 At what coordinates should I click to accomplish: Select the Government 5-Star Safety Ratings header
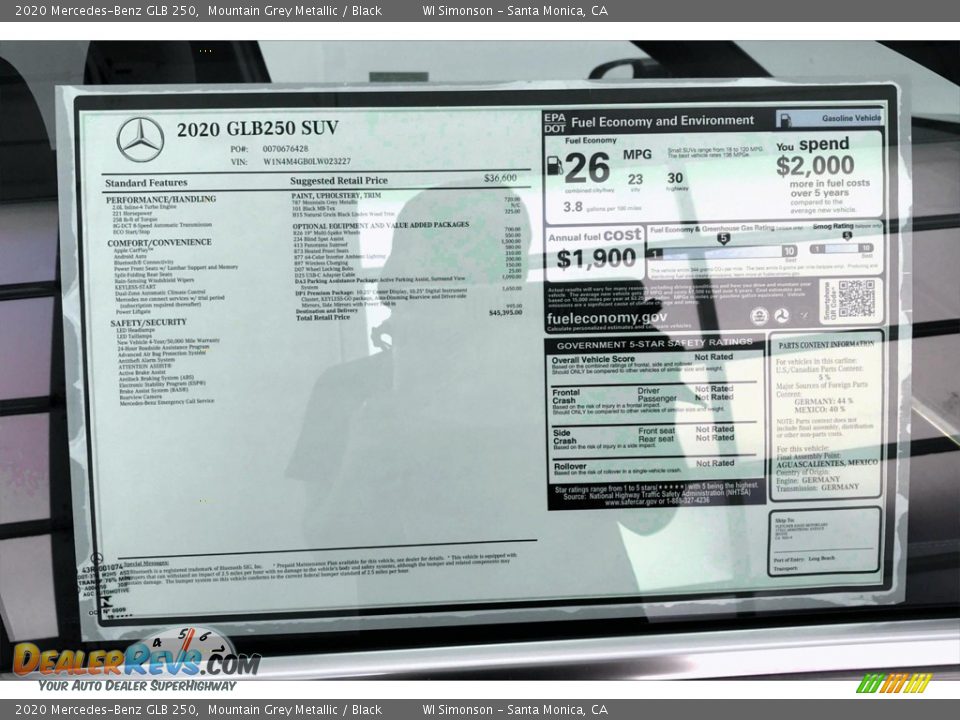point(655,344)
